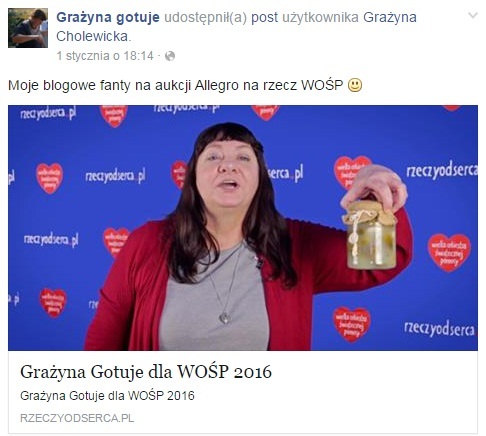Click the jar held up in preview
Viewport: 486px width, 436px height.
[x=370, y=235]
